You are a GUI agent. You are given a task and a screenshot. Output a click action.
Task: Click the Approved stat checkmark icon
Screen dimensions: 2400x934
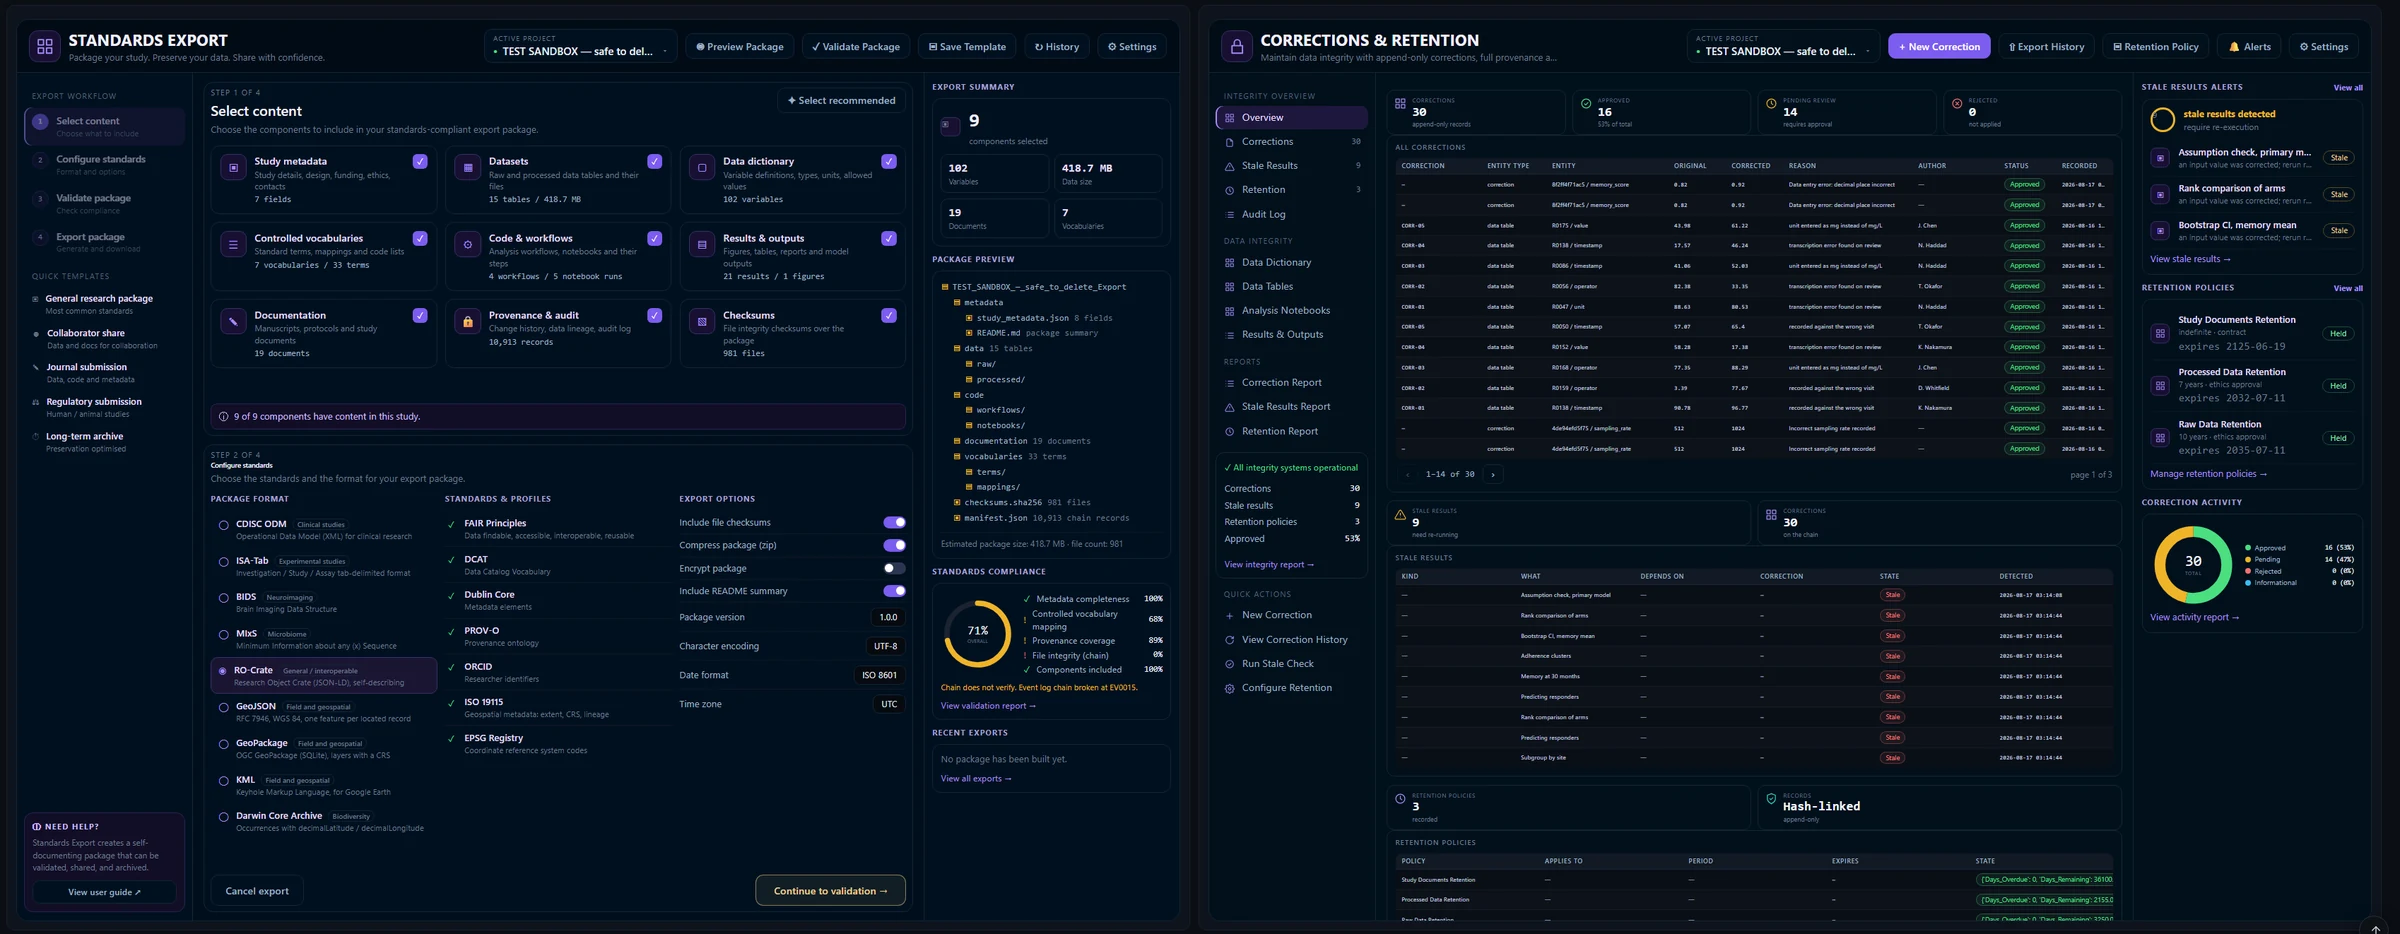(1585, 103)
